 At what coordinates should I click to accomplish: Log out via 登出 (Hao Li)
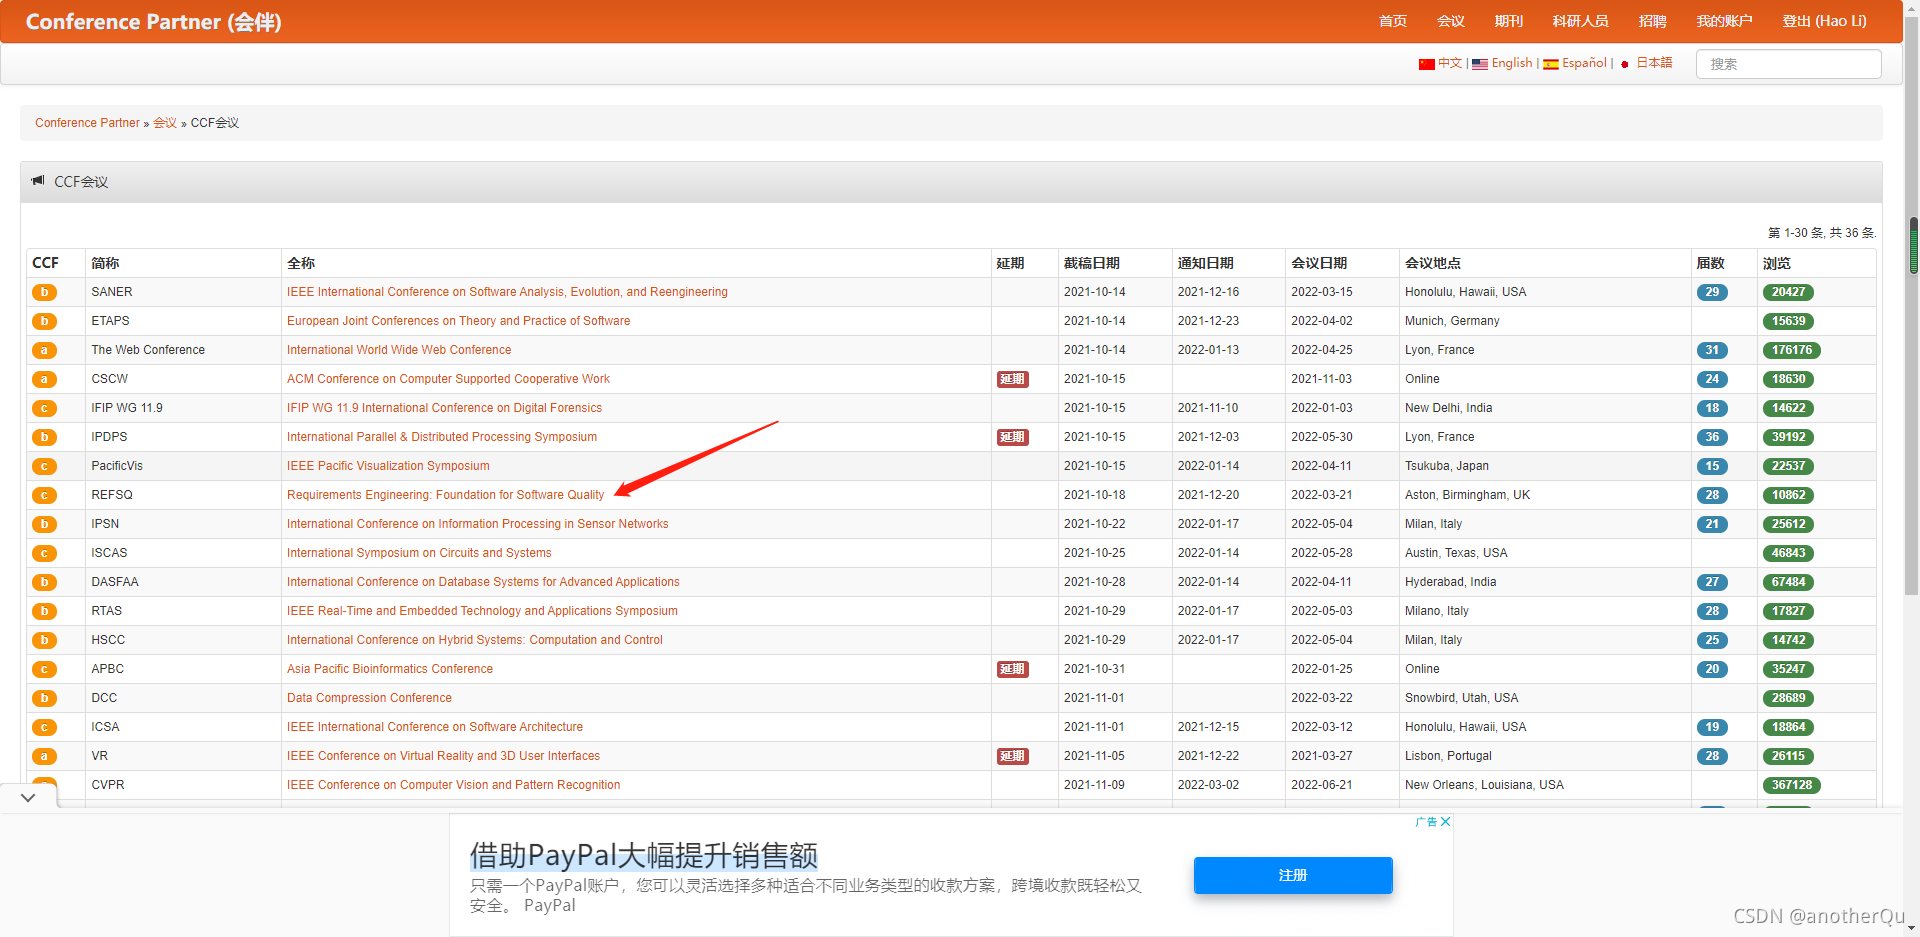1824,21
